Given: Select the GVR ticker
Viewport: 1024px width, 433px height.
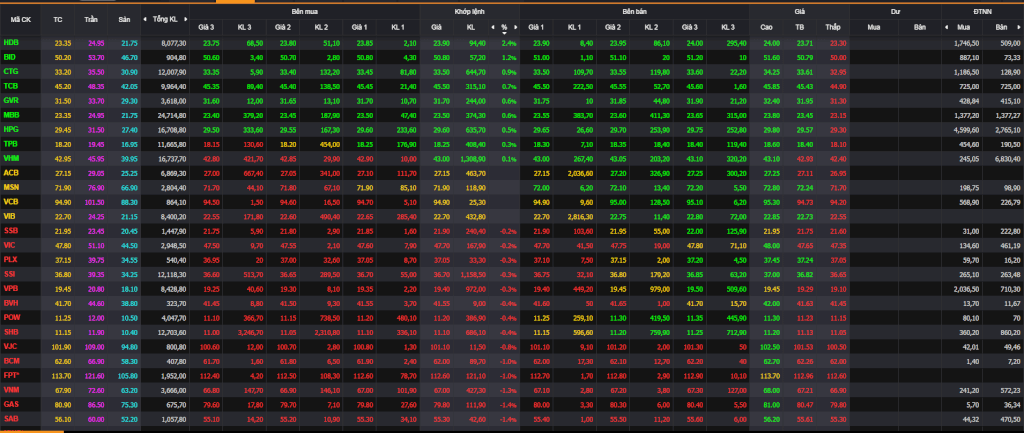Looking at the screenshot, I should tap(10, 100).
